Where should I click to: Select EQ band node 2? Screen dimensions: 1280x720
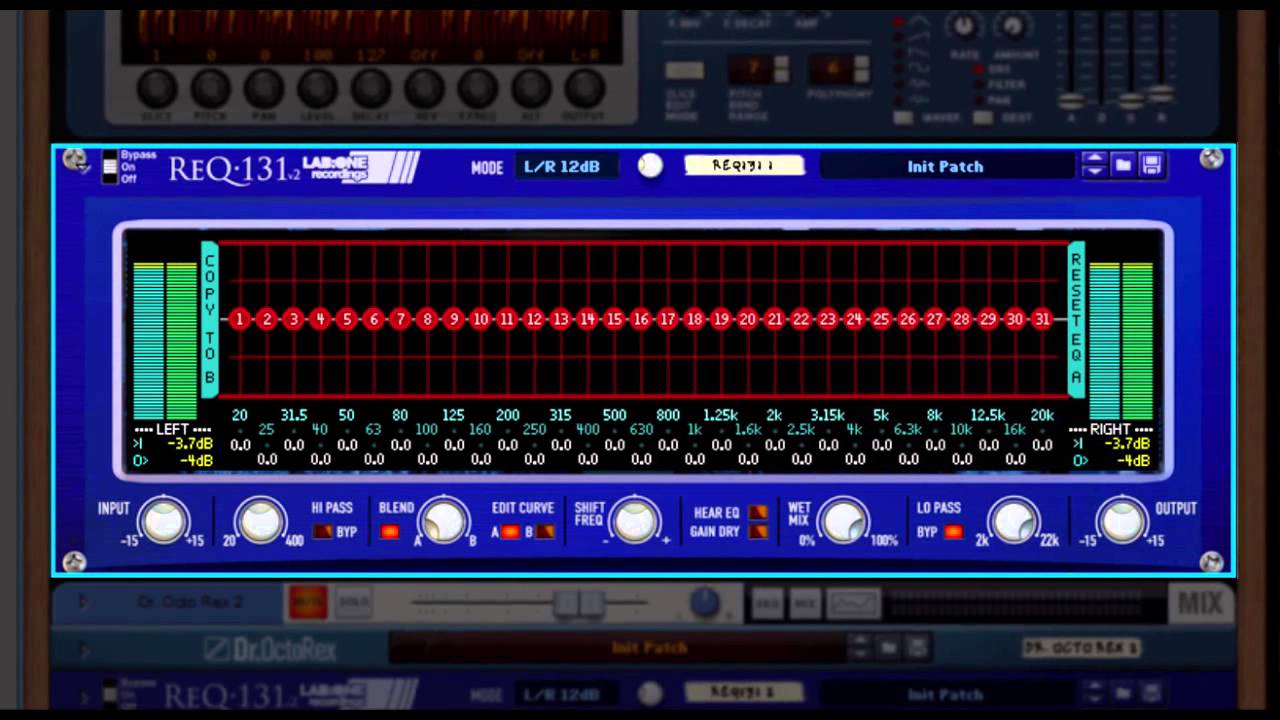(x=266, y=319)
